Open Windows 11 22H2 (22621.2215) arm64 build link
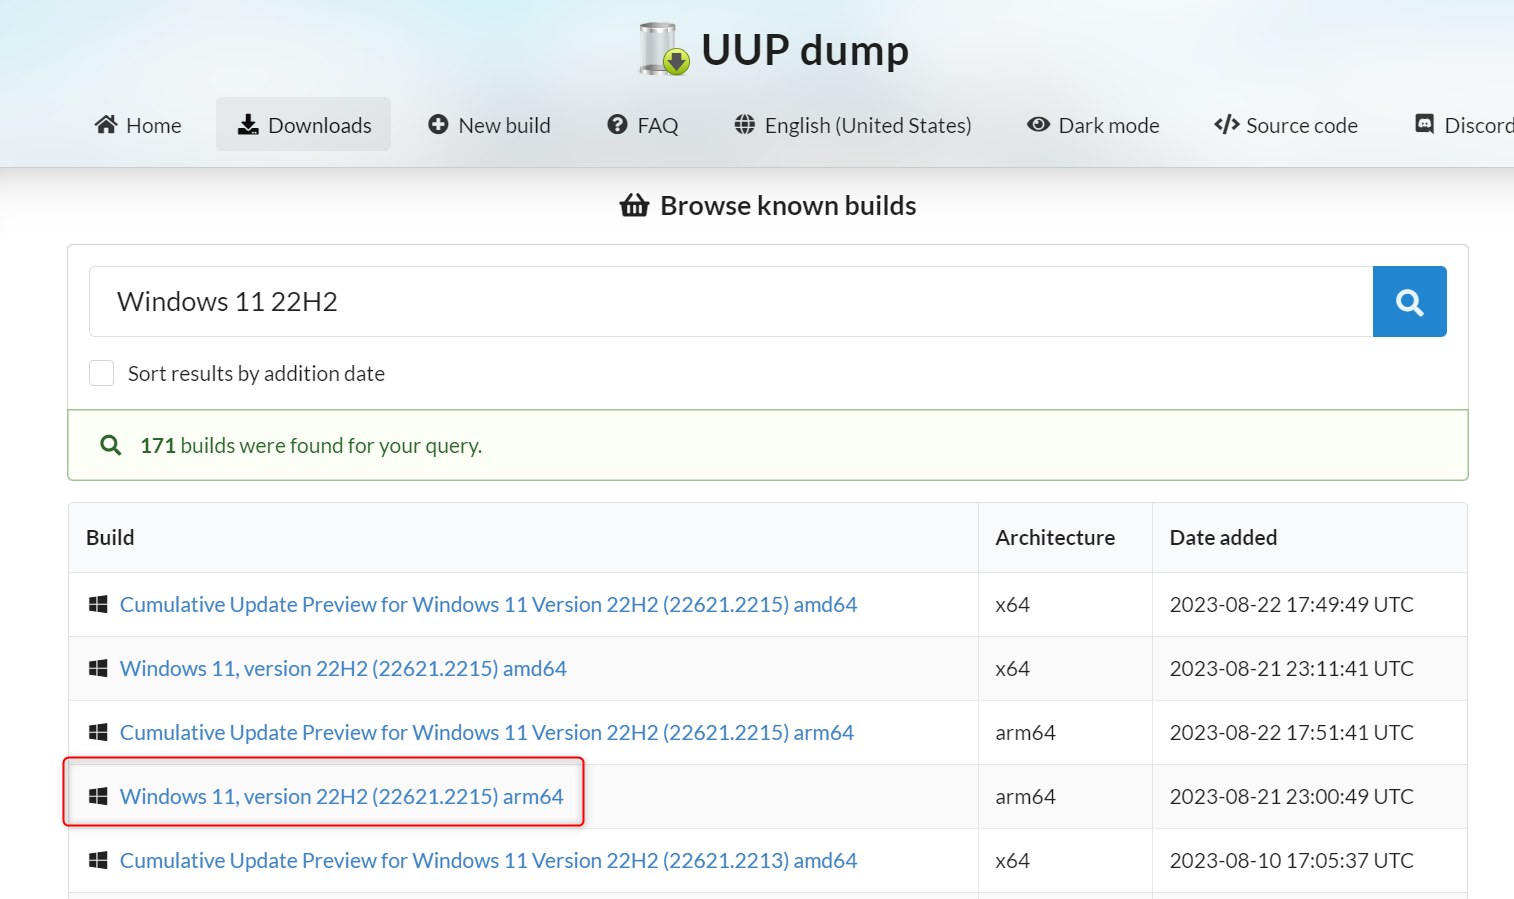Image resolution: width=1514 pixels, height=899 pixels. [341, 797]
